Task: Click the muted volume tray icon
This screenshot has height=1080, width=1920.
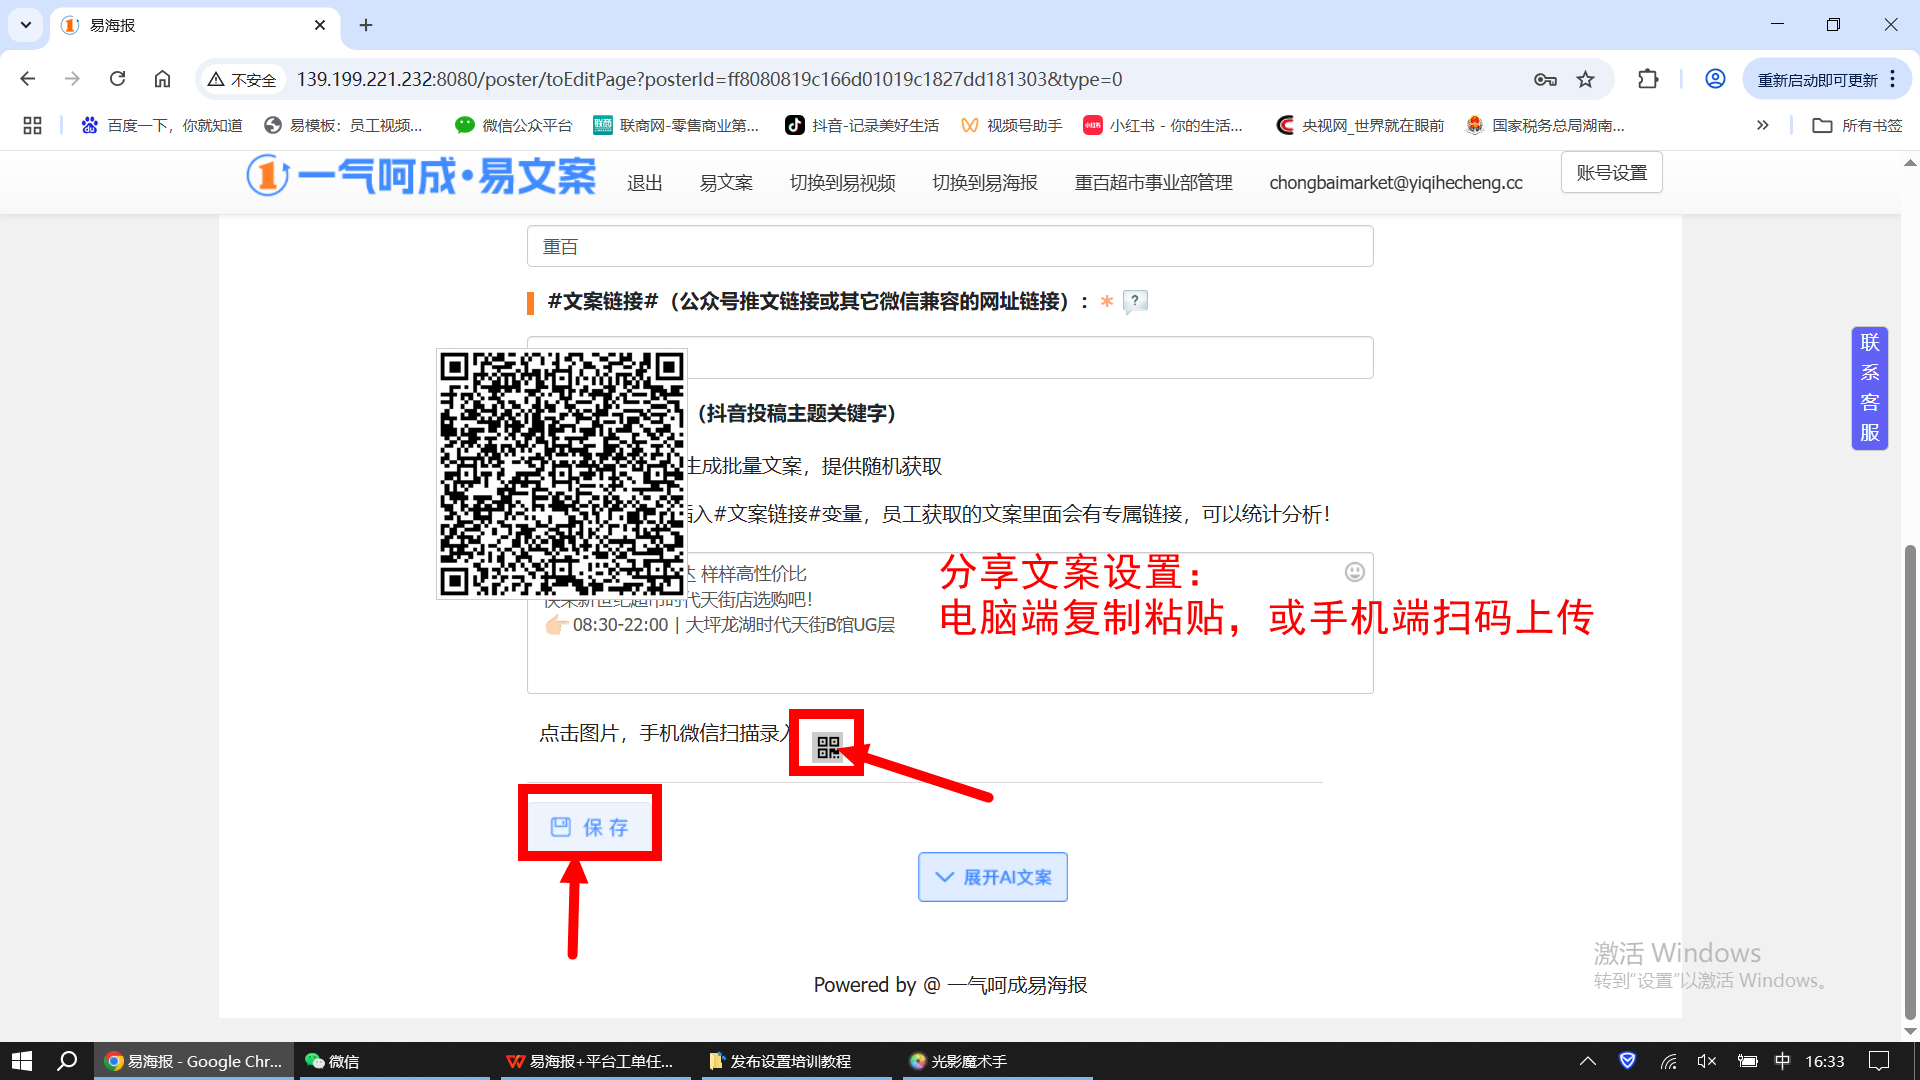Action: 1707,1061
